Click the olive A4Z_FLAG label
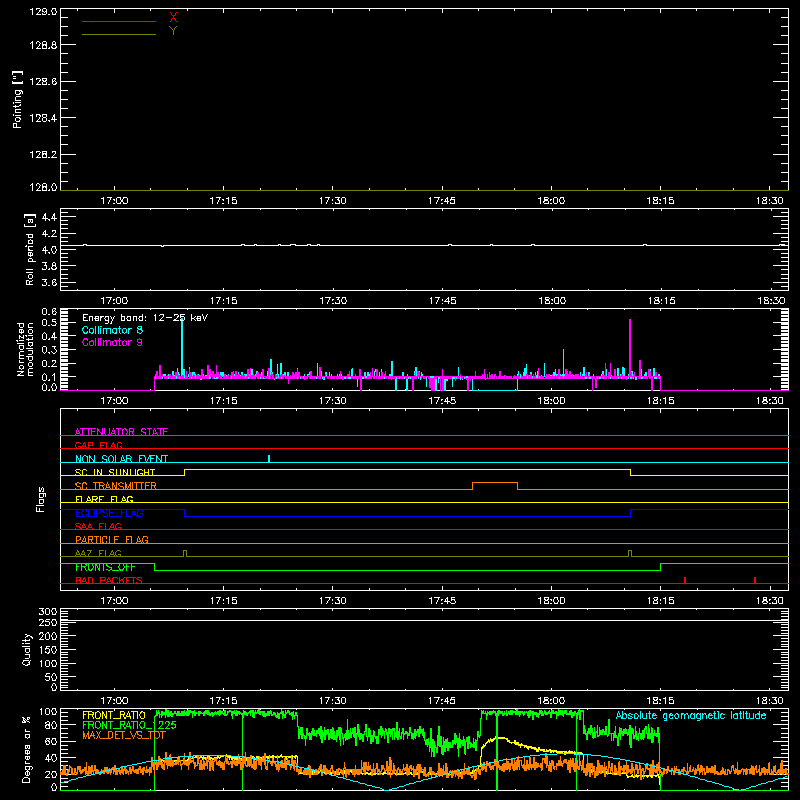The image size is (800, 800). pos(98,553)
